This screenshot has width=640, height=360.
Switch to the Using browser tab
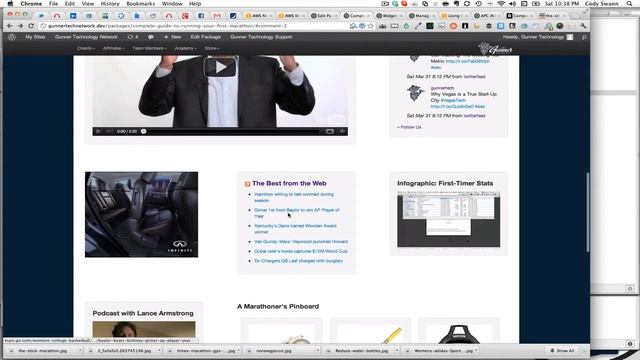click(x=454, y=16)
